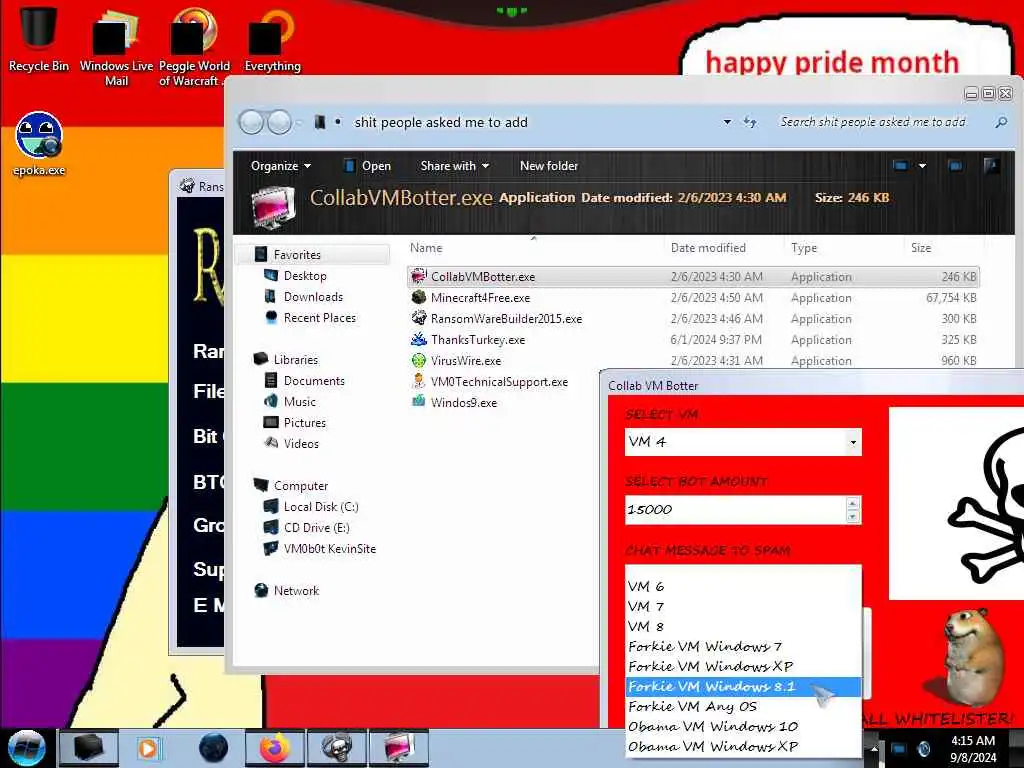
Task: Open the epoka.exe desktop icon
Action: 39,144
